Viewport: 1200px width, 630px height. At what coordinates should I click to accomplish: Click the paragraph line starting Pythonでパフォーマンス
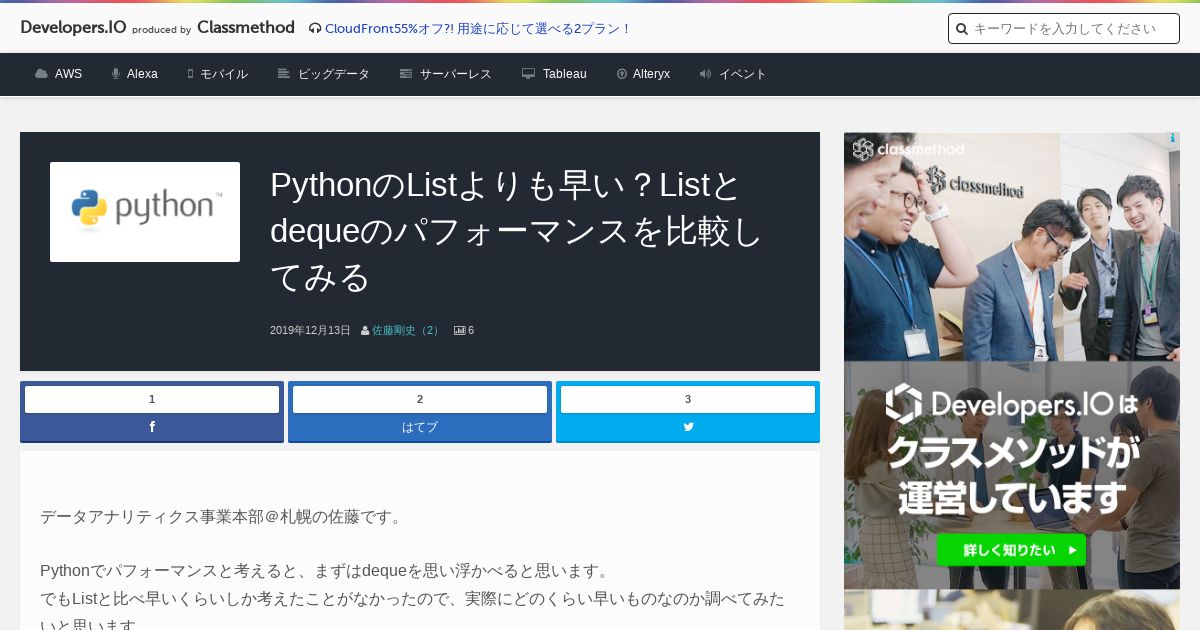point(325,571)
